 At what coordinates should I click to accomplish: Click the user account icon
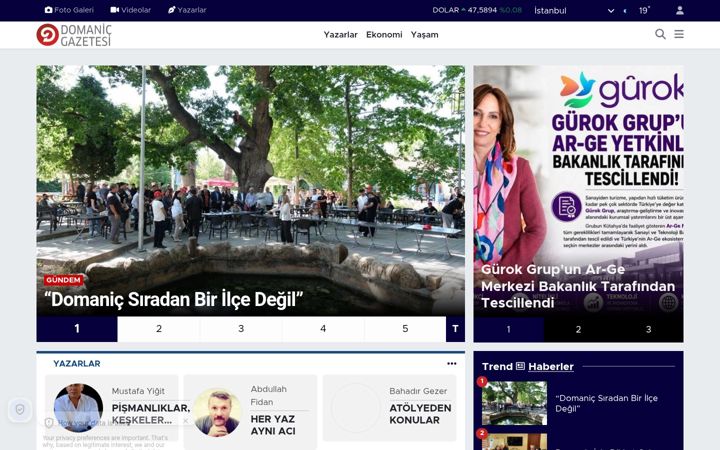680,10
